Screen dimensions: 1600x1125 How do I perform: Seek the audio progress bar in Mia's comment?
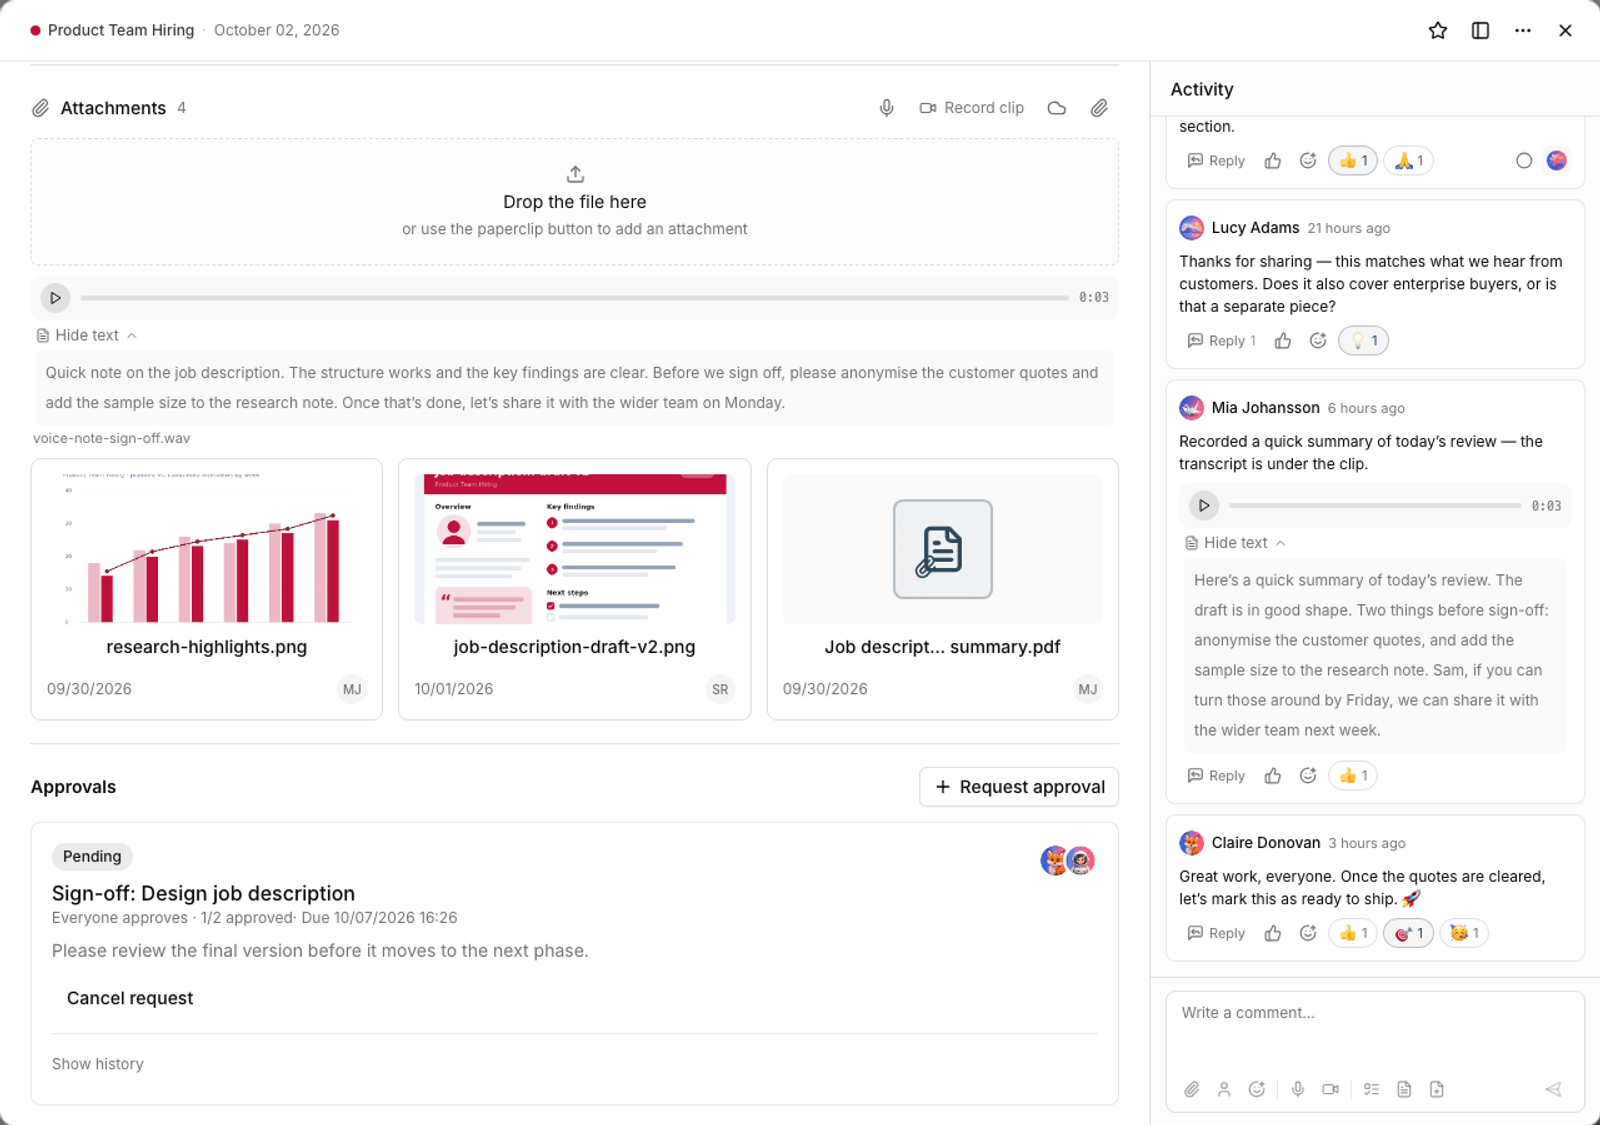1376,506
